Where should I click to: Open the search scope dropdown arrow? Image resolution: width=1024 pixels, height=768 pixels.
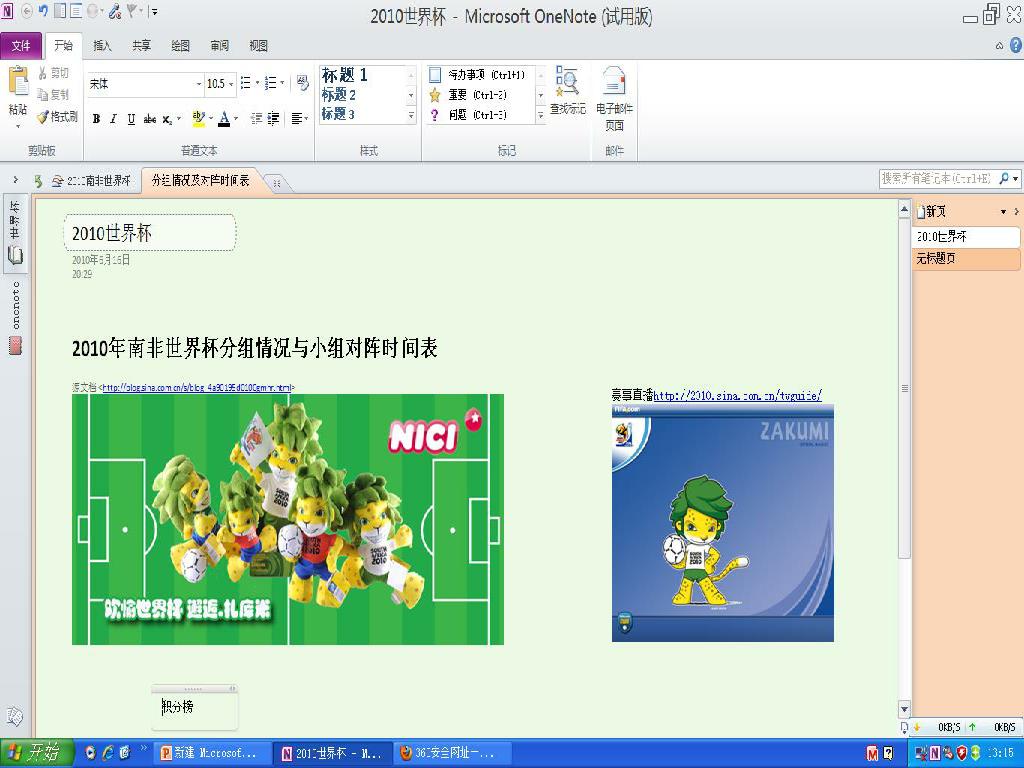(x=1016, y=178)
